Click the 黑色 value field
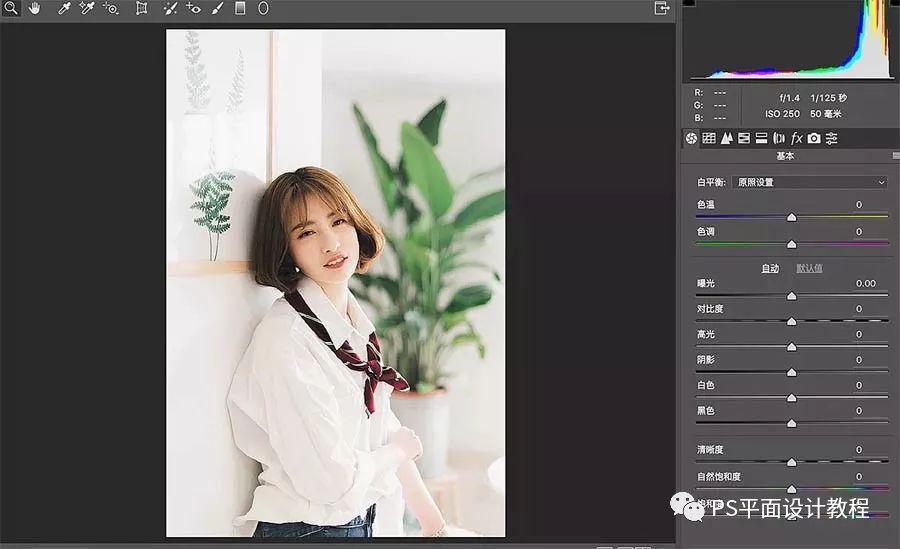The width and height of the screenshot is (900, 549). pos(859,411)
